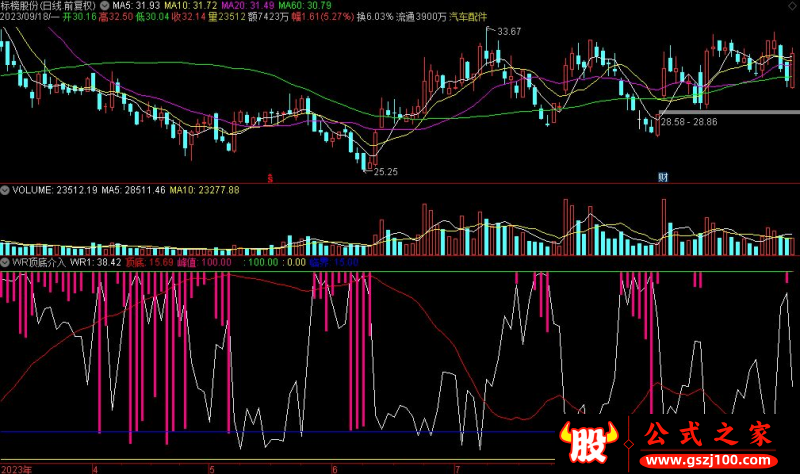Click the turnover amount 额7423万
Image resolution: width=800 pixels, height=474 pixels.
(268, 17)
